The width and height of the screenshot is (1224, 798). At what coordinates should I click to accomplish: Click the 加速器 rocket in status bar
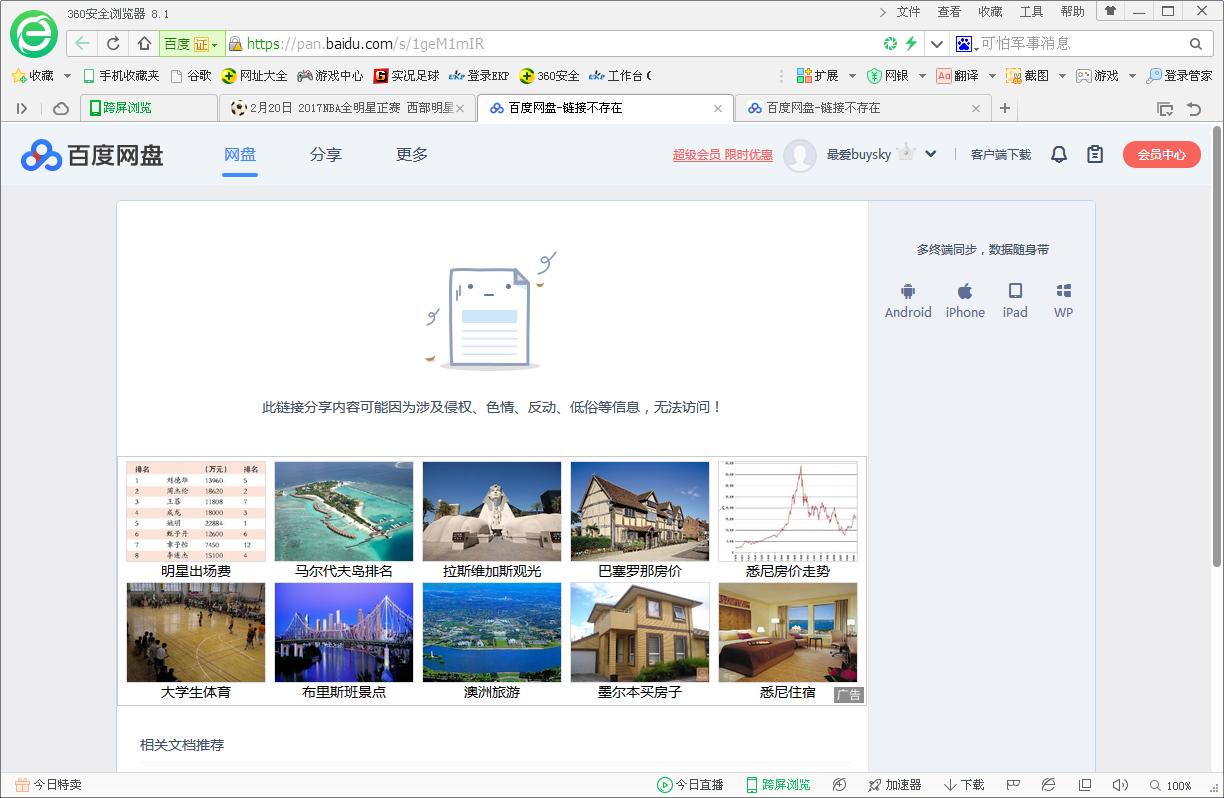coord(895,785)
